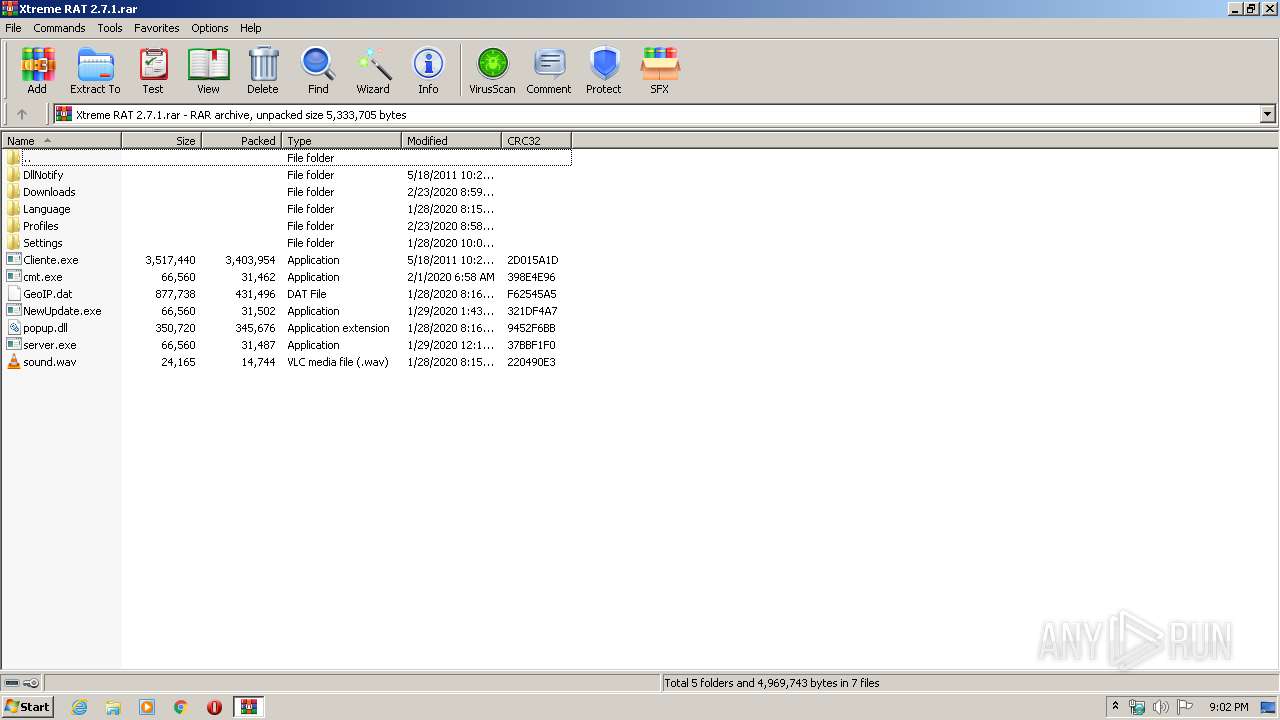Open the Windows Start menu
The image size is (1280, 720).
[x=27, y=706]
